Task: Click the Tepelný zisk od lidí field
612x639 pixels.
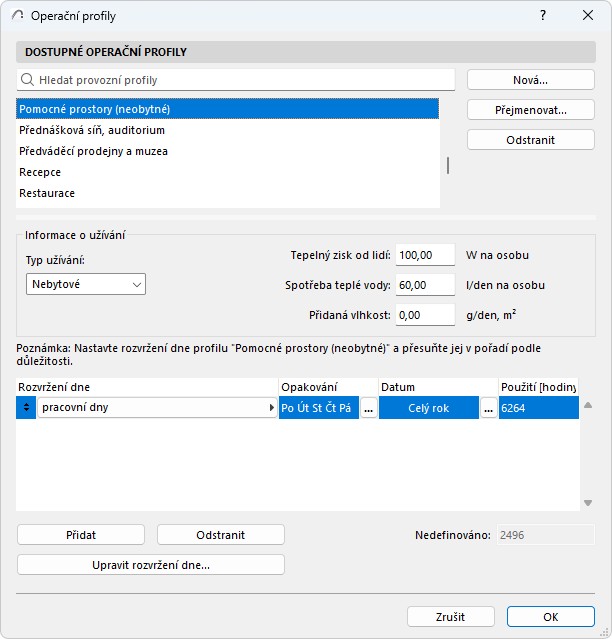Action: 425,255
